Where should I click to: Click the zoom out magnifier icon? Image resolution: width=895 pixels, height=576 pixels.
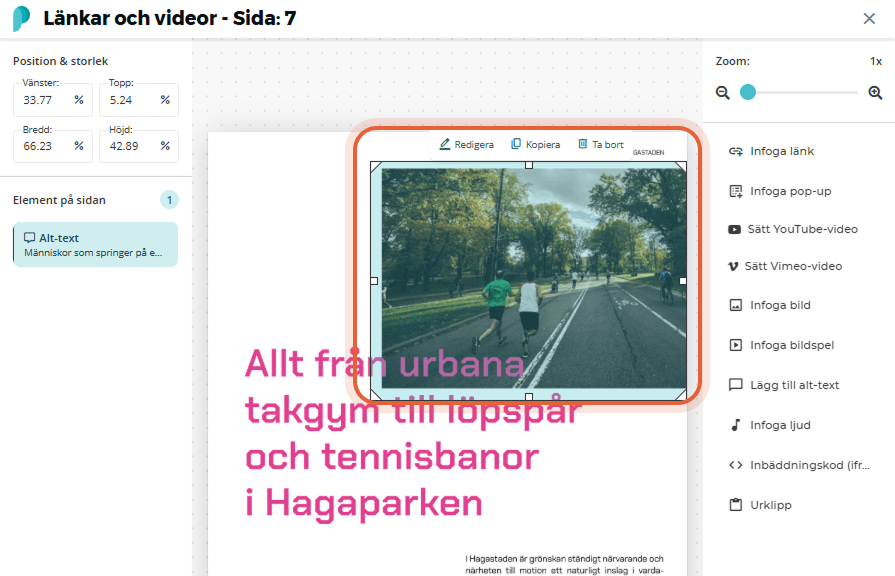click(x=723, y=92)
